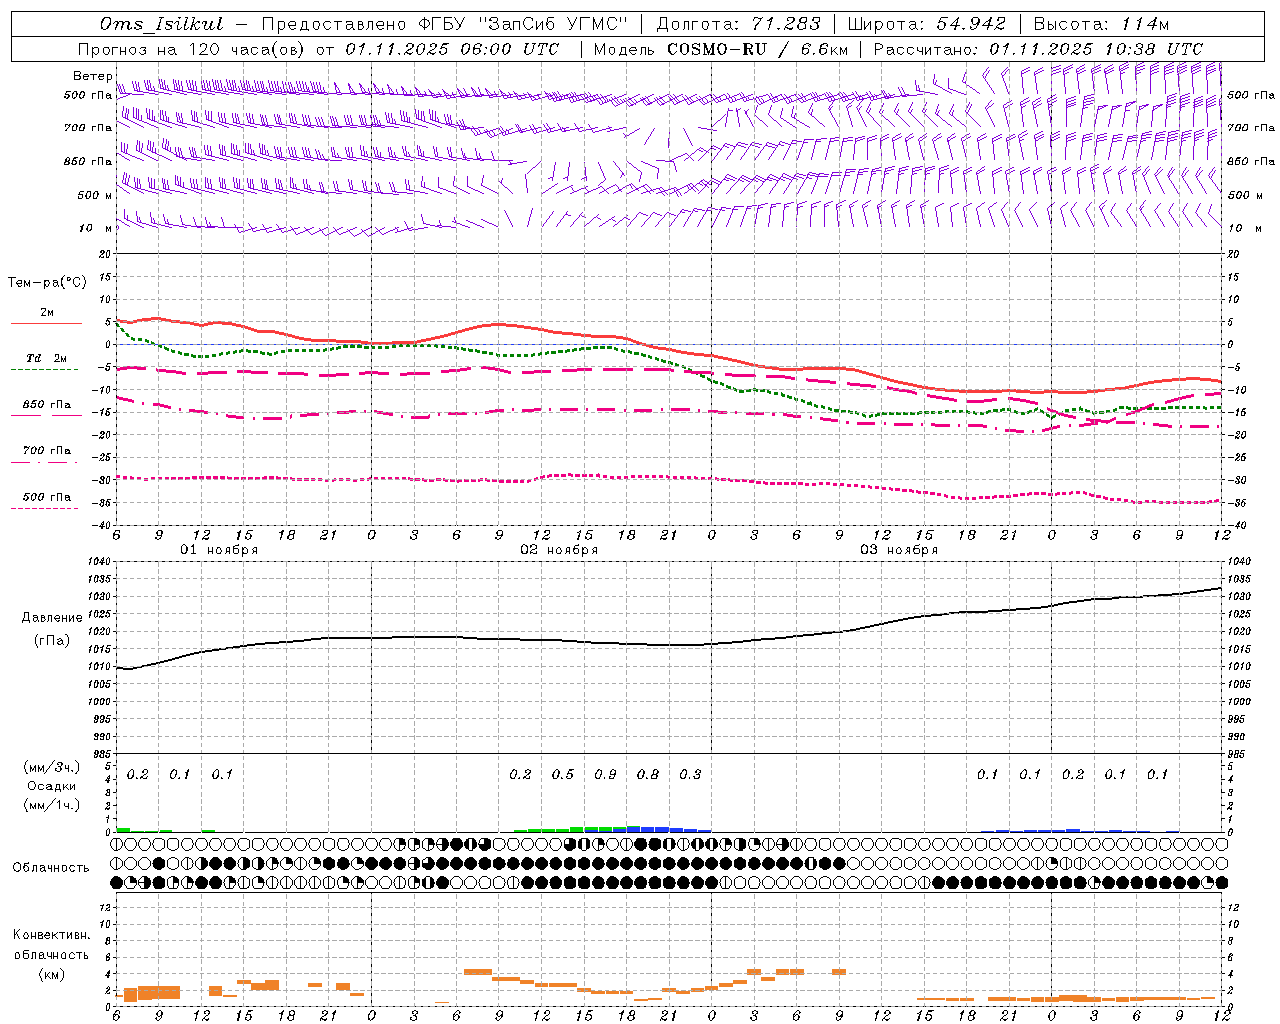Viewport: 1280px width, 1024px height.
Task: Click the 02 ноября date label
Action: pyautogui.click(x=559, y=550)
